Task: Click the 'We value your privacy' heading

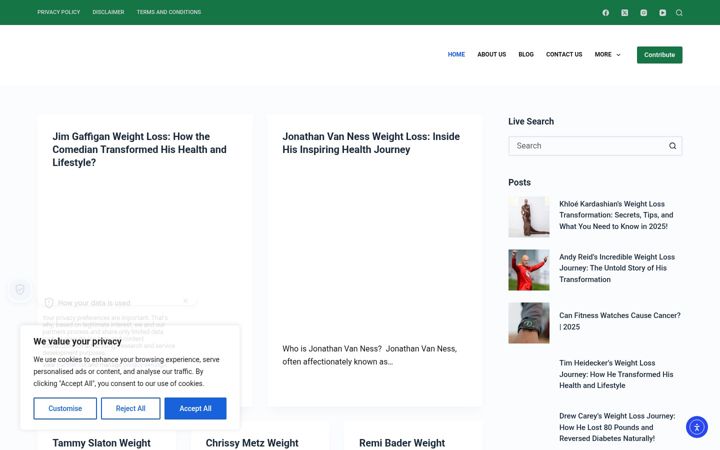Action: [77, 341]
